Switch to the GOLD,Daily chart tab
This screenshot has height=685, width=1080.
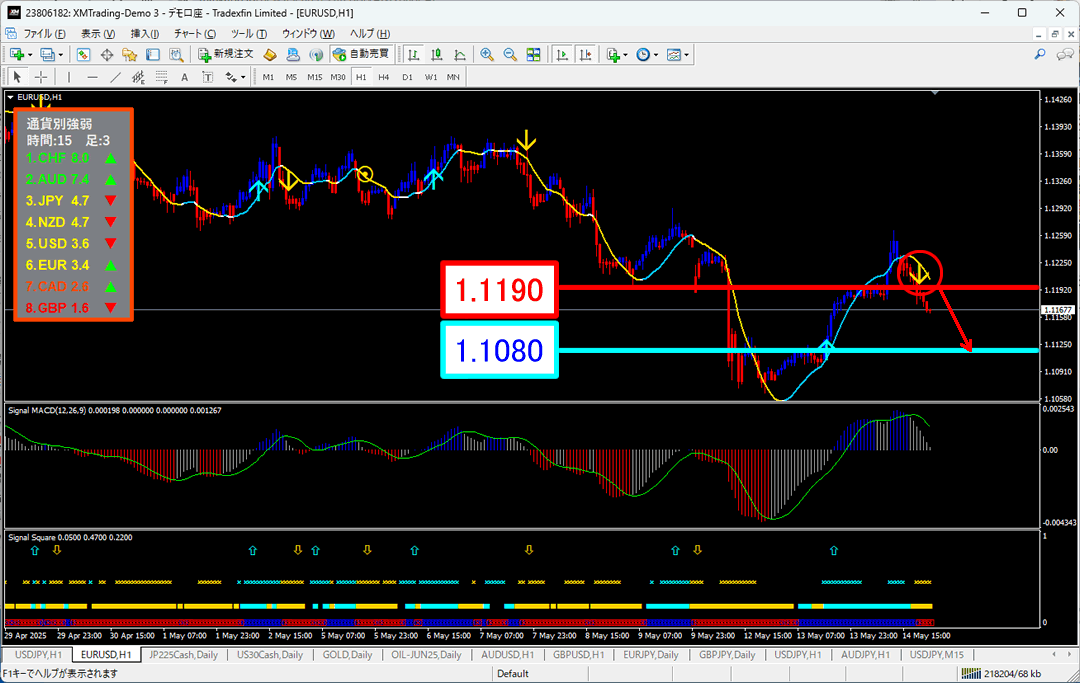(x=347, y=655)
